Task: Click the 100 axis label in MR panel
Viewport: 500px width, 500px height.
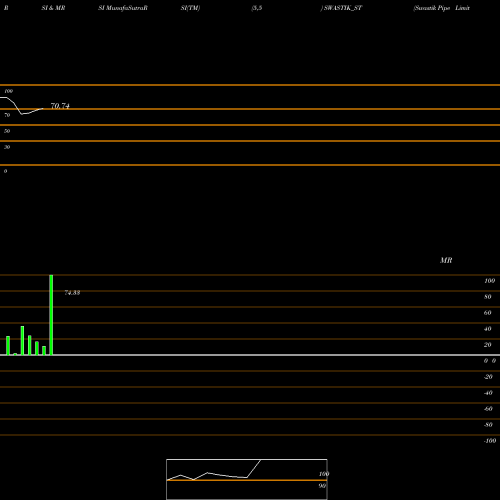Action: point(489,281)
